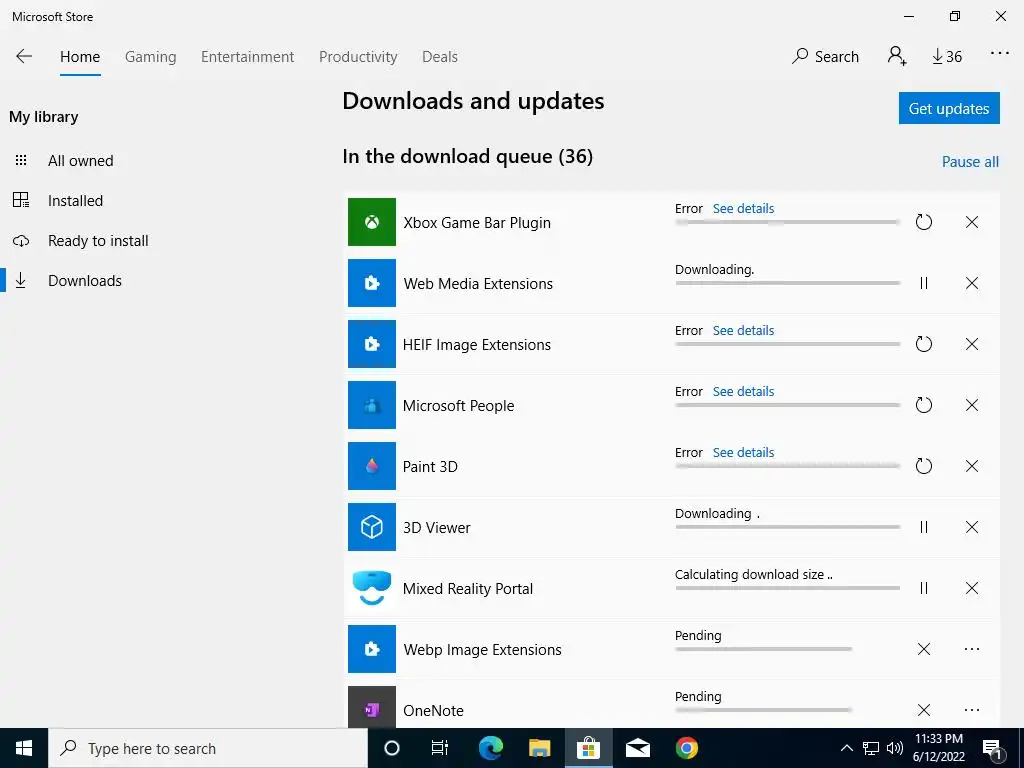Image resolution: width=1024 pixels, height=768 pixels.
Task: Switch to the Entertainment tab
Action: click(248, 57)
